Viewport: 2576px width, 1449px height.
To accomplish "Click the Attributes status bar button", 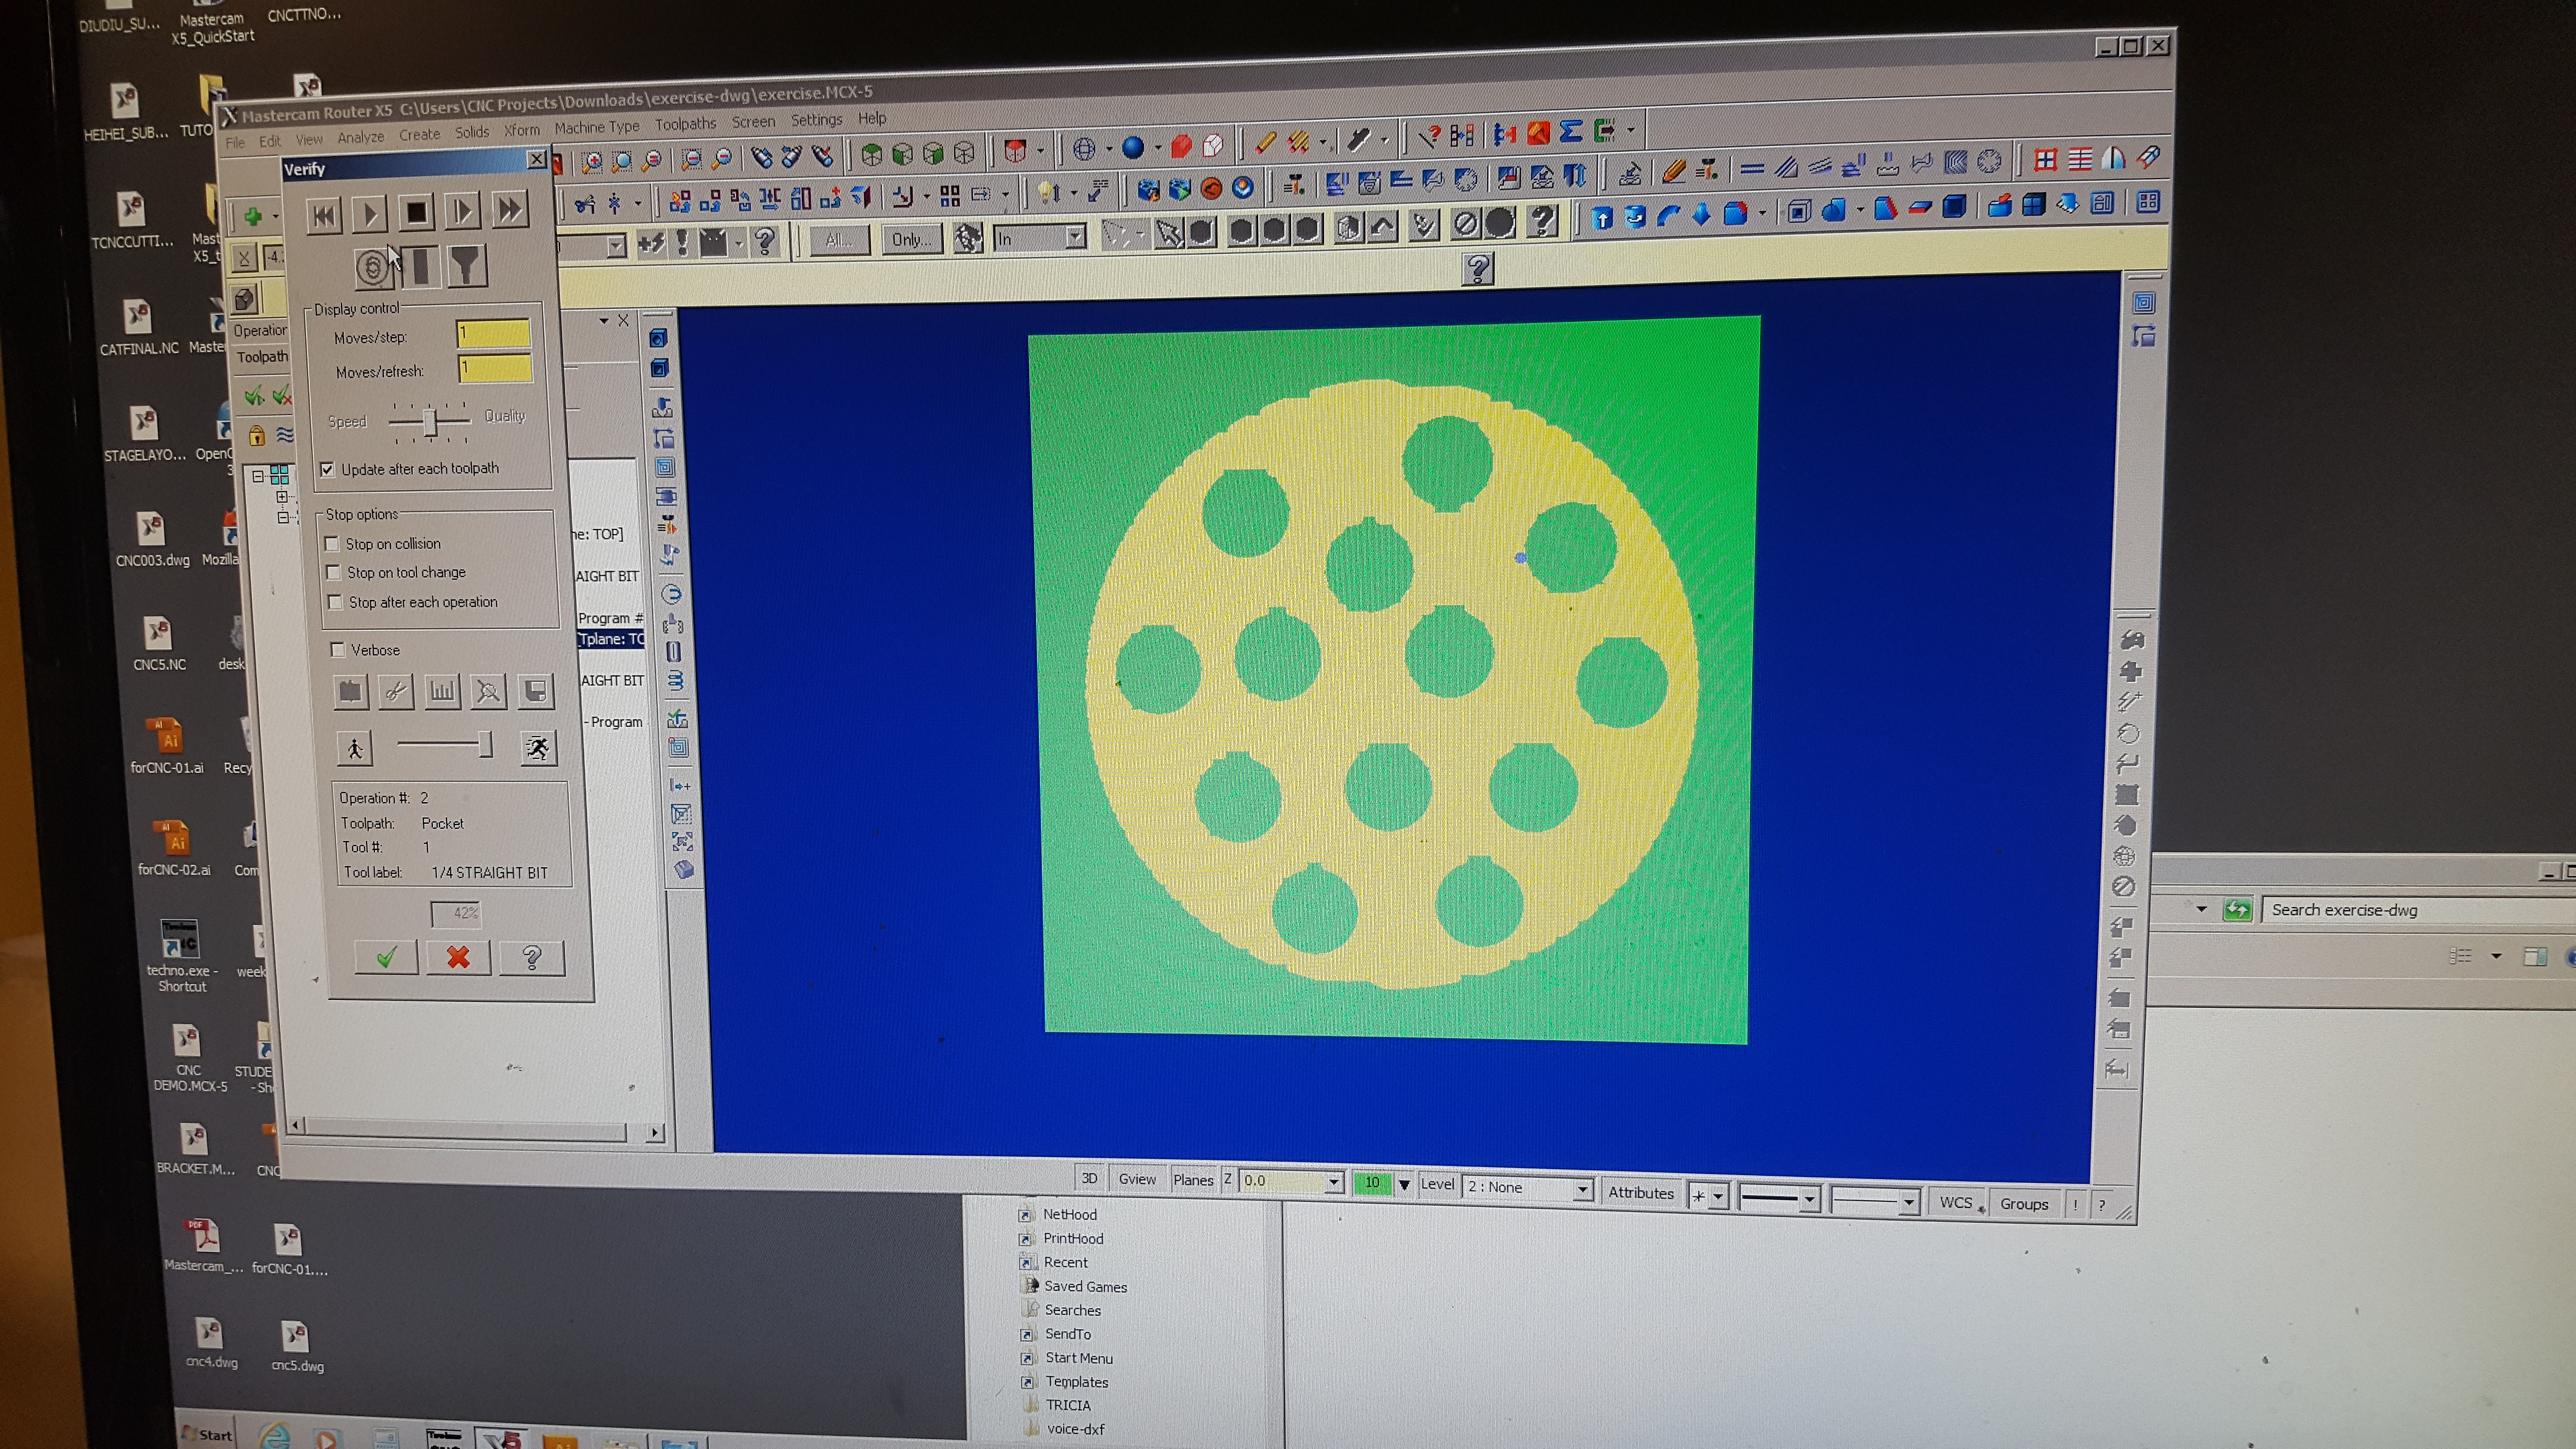I will (1641, 1192).
